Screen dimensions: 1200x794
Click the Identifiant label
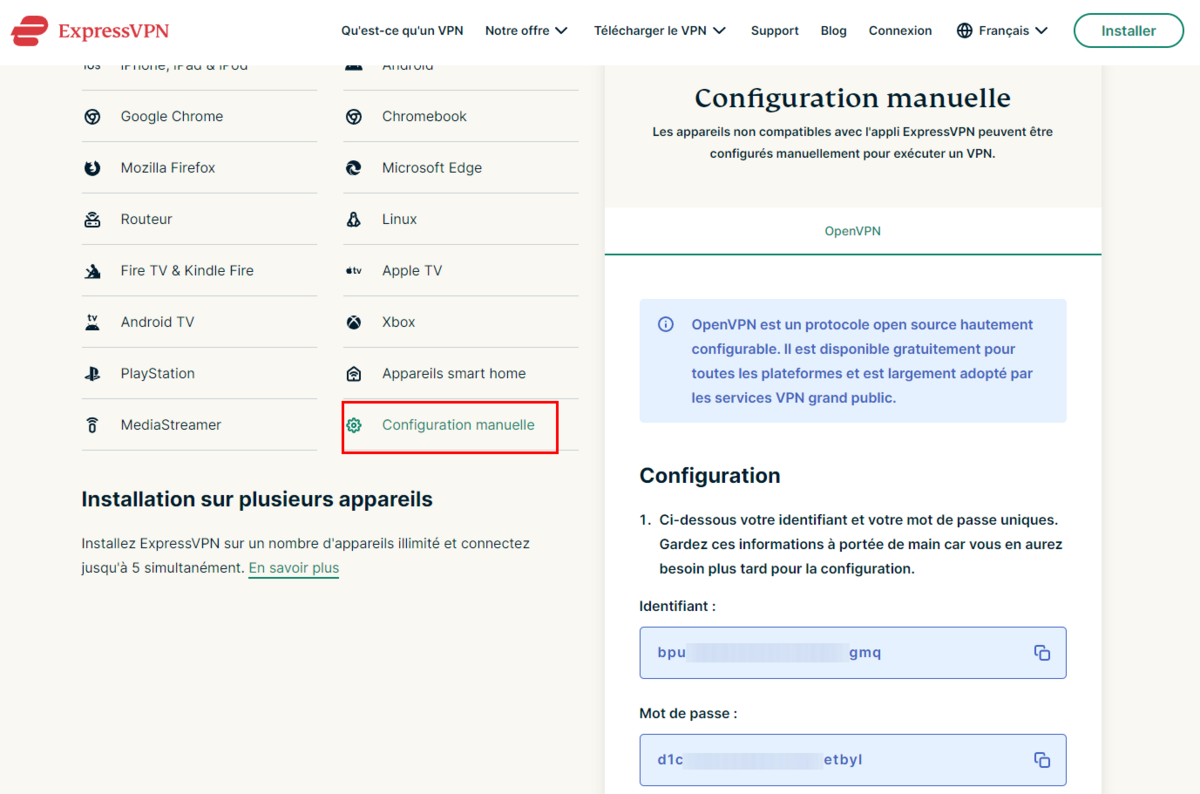678,606
